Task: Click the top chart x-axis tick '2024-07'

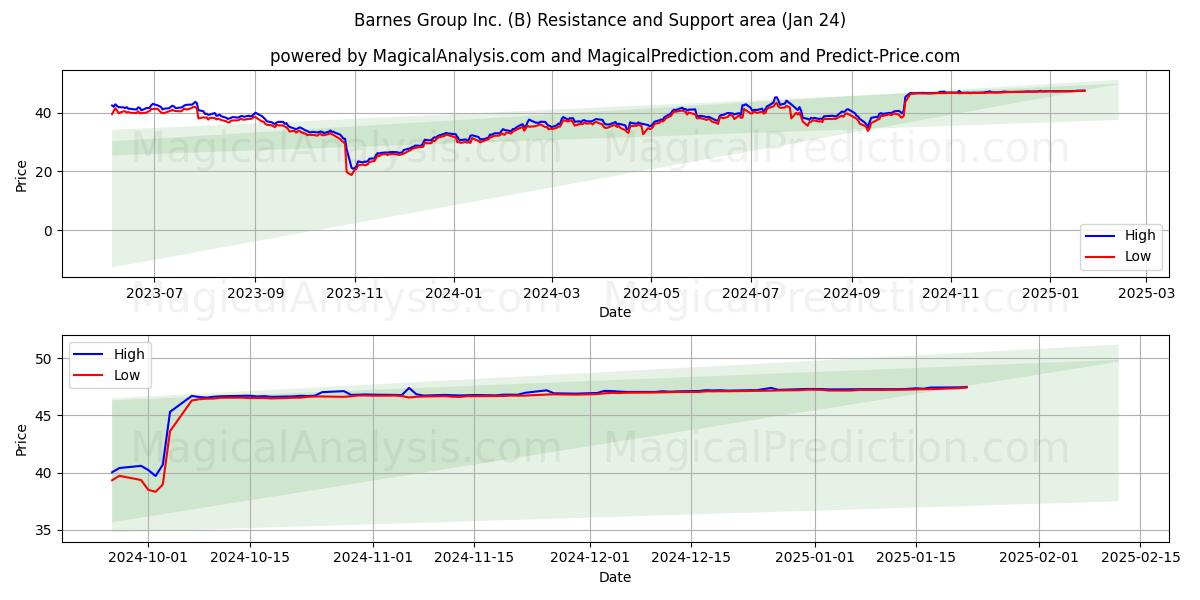Action: coord(750,294)
